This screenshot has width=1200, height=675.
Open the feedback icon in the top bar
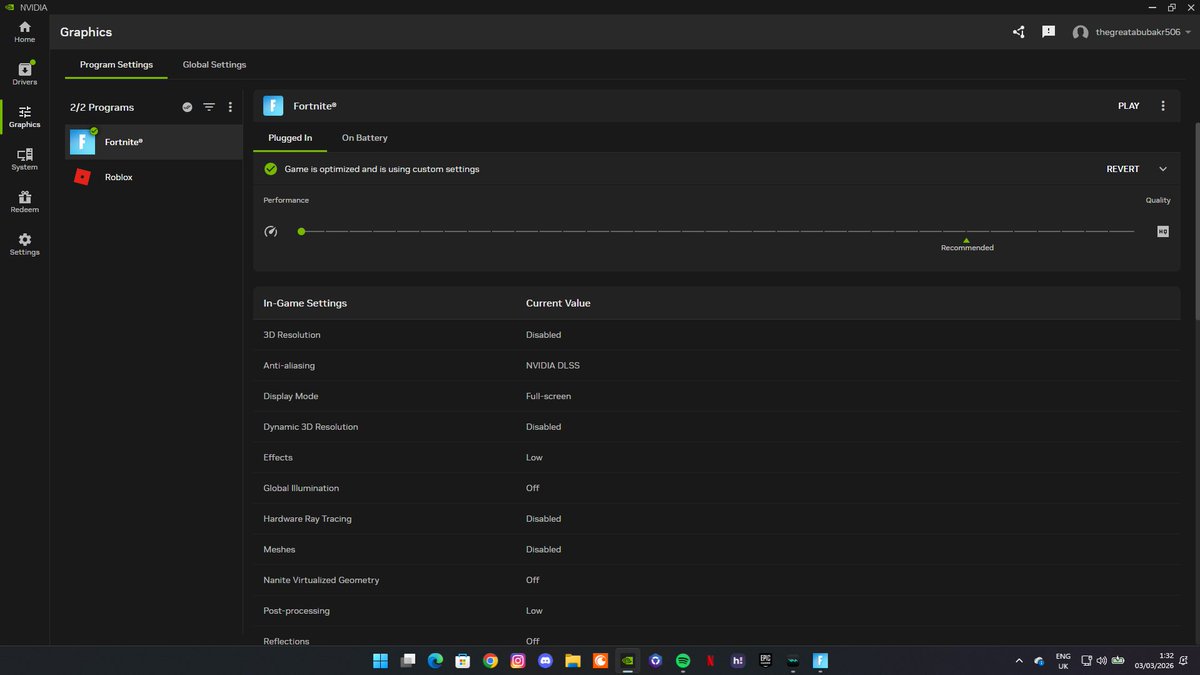tap(1048, 32)
